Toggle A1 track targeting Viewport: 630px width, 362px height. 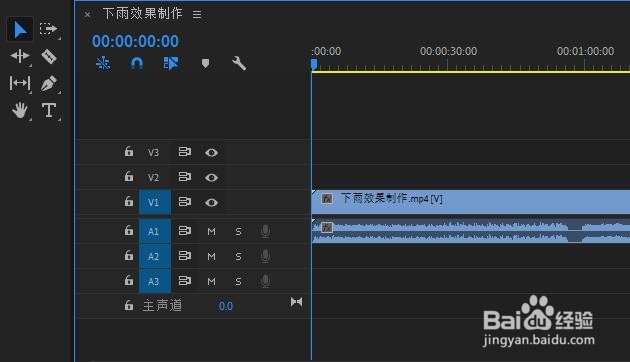(x=155, y=231)
